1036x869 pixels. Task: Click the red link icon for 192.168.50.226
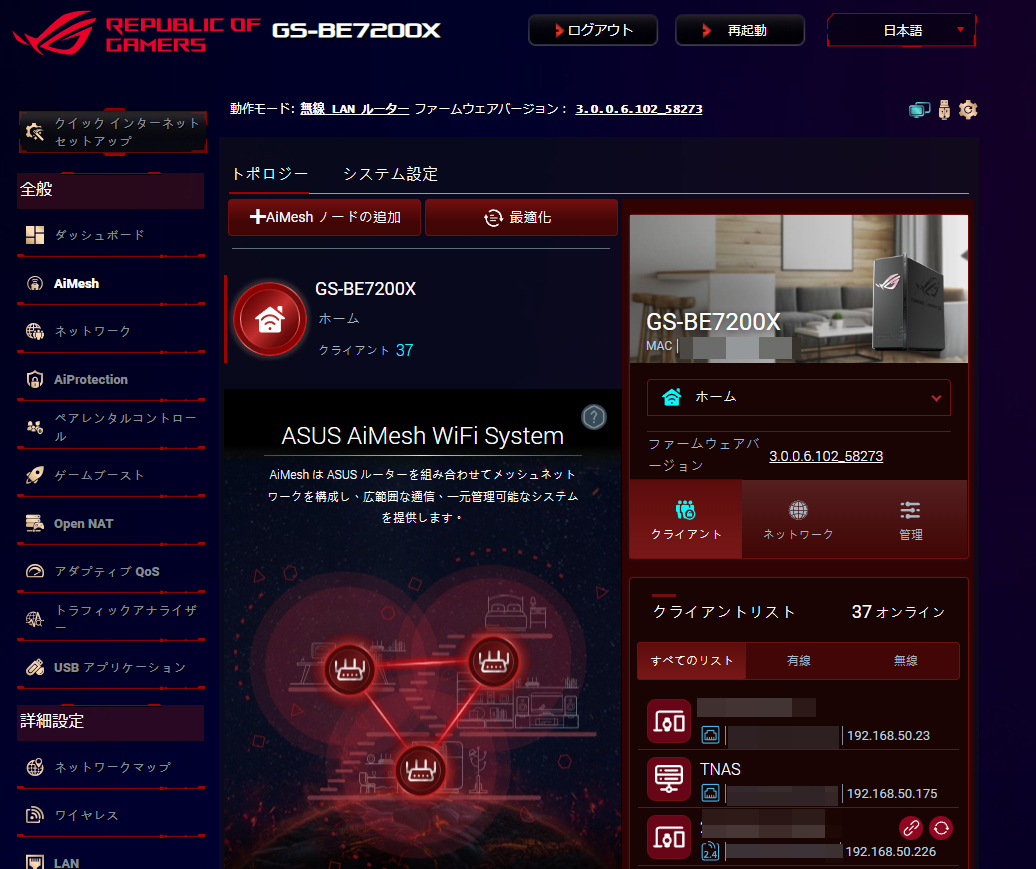(910, 827)
